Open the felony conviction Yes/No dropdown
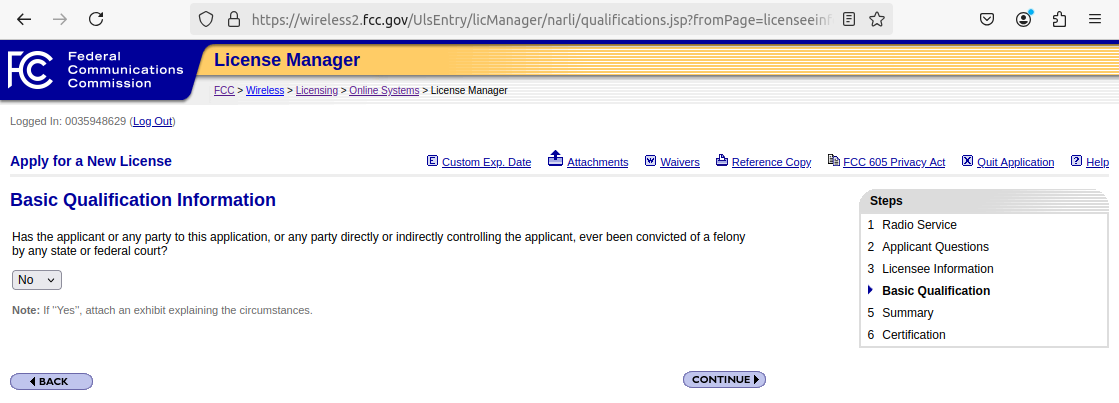1119x403 pixels. pyautogui.click(x=37, y=280)
